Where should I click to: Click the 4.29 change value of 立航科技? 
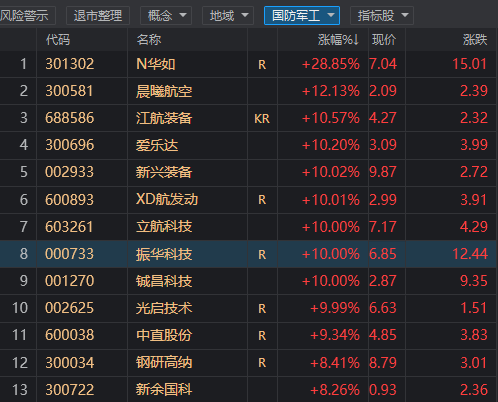[x=474, y=227]
